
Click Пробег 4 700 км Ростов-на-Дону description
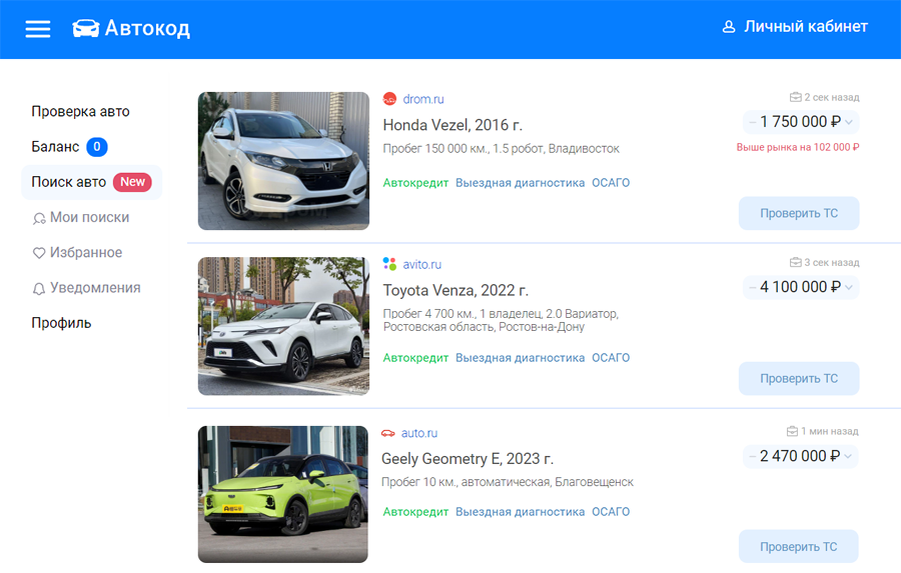pyautogui.click(x=500, y=320)
